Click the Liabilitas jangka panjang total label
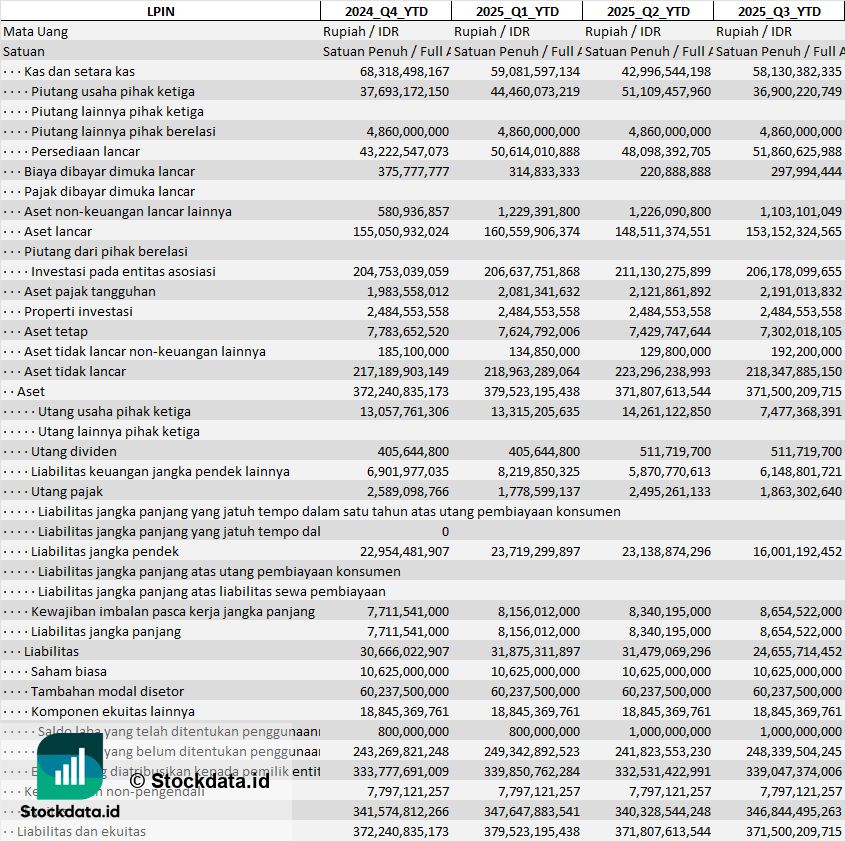The width and height of the screenshot is (845, 841). (106, 631)
